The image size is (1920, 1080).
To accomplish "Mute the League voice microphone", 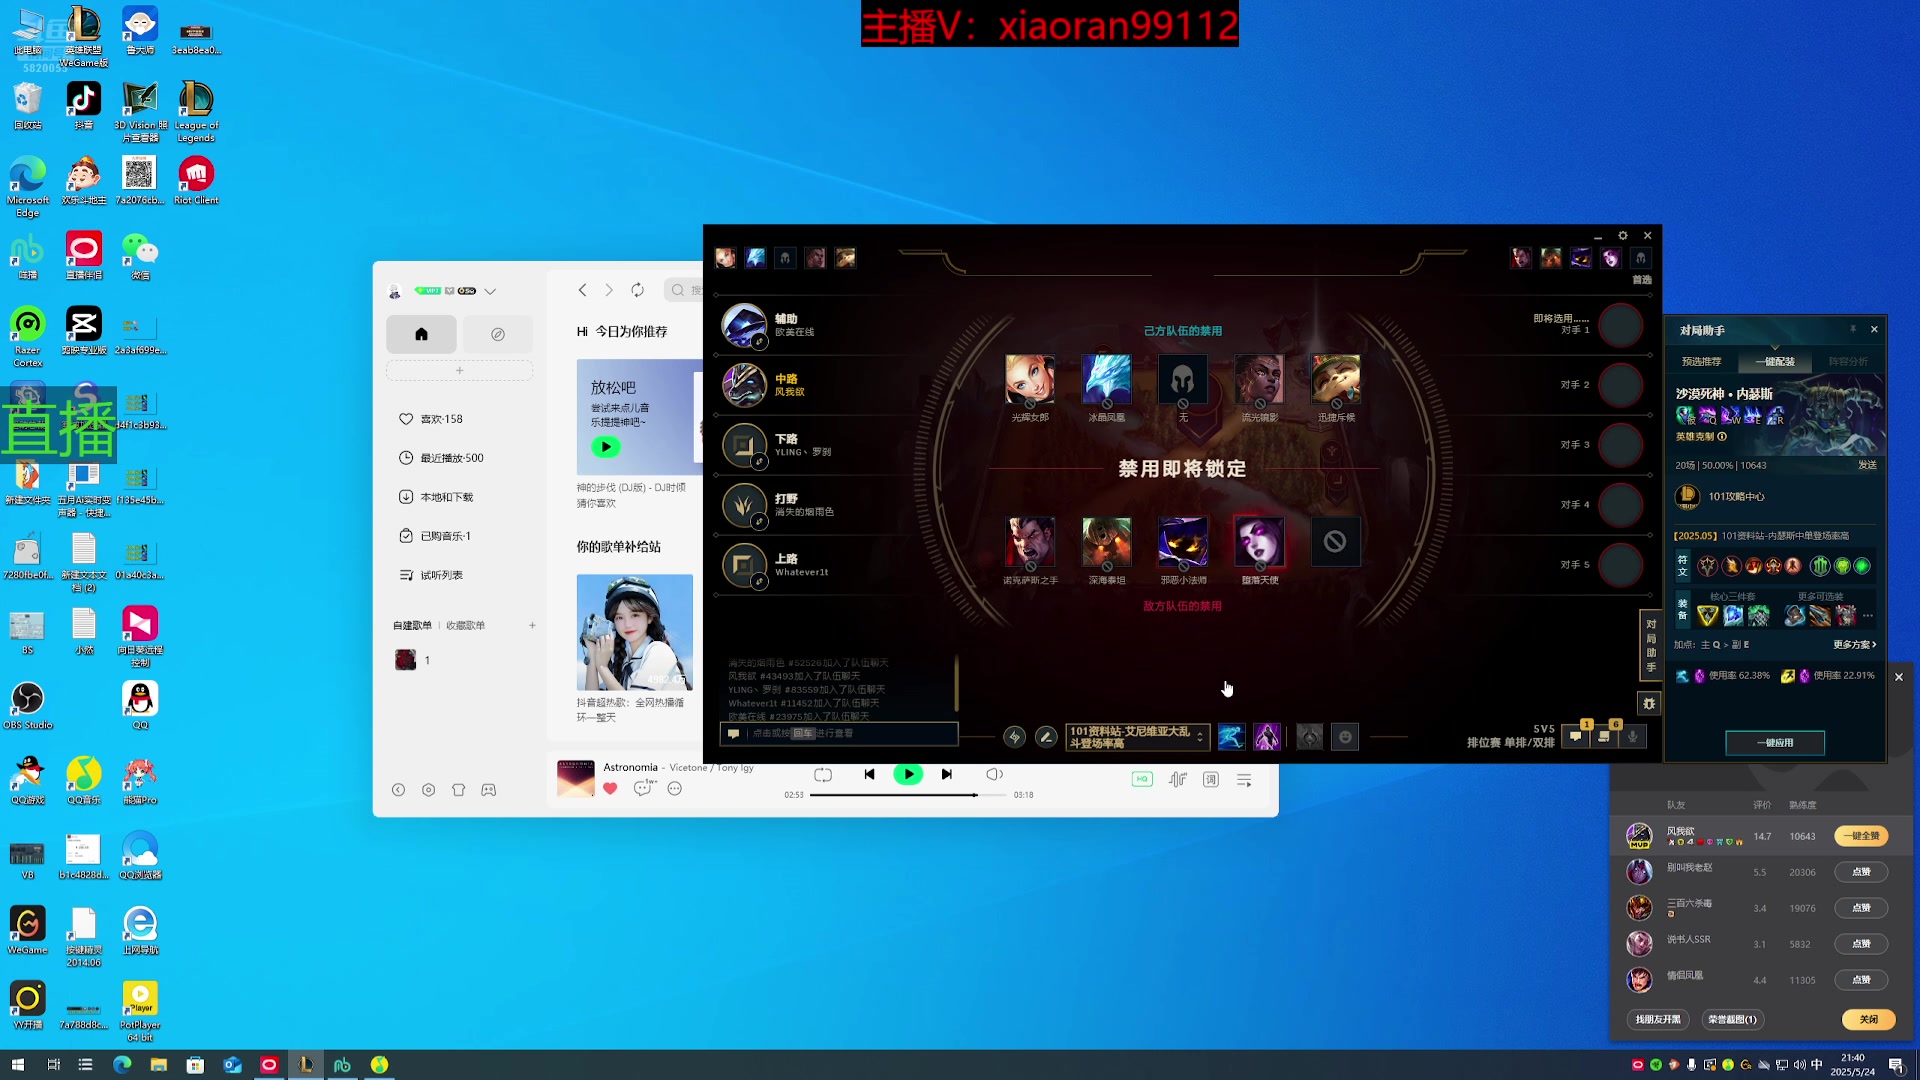I will point(1632,737).
